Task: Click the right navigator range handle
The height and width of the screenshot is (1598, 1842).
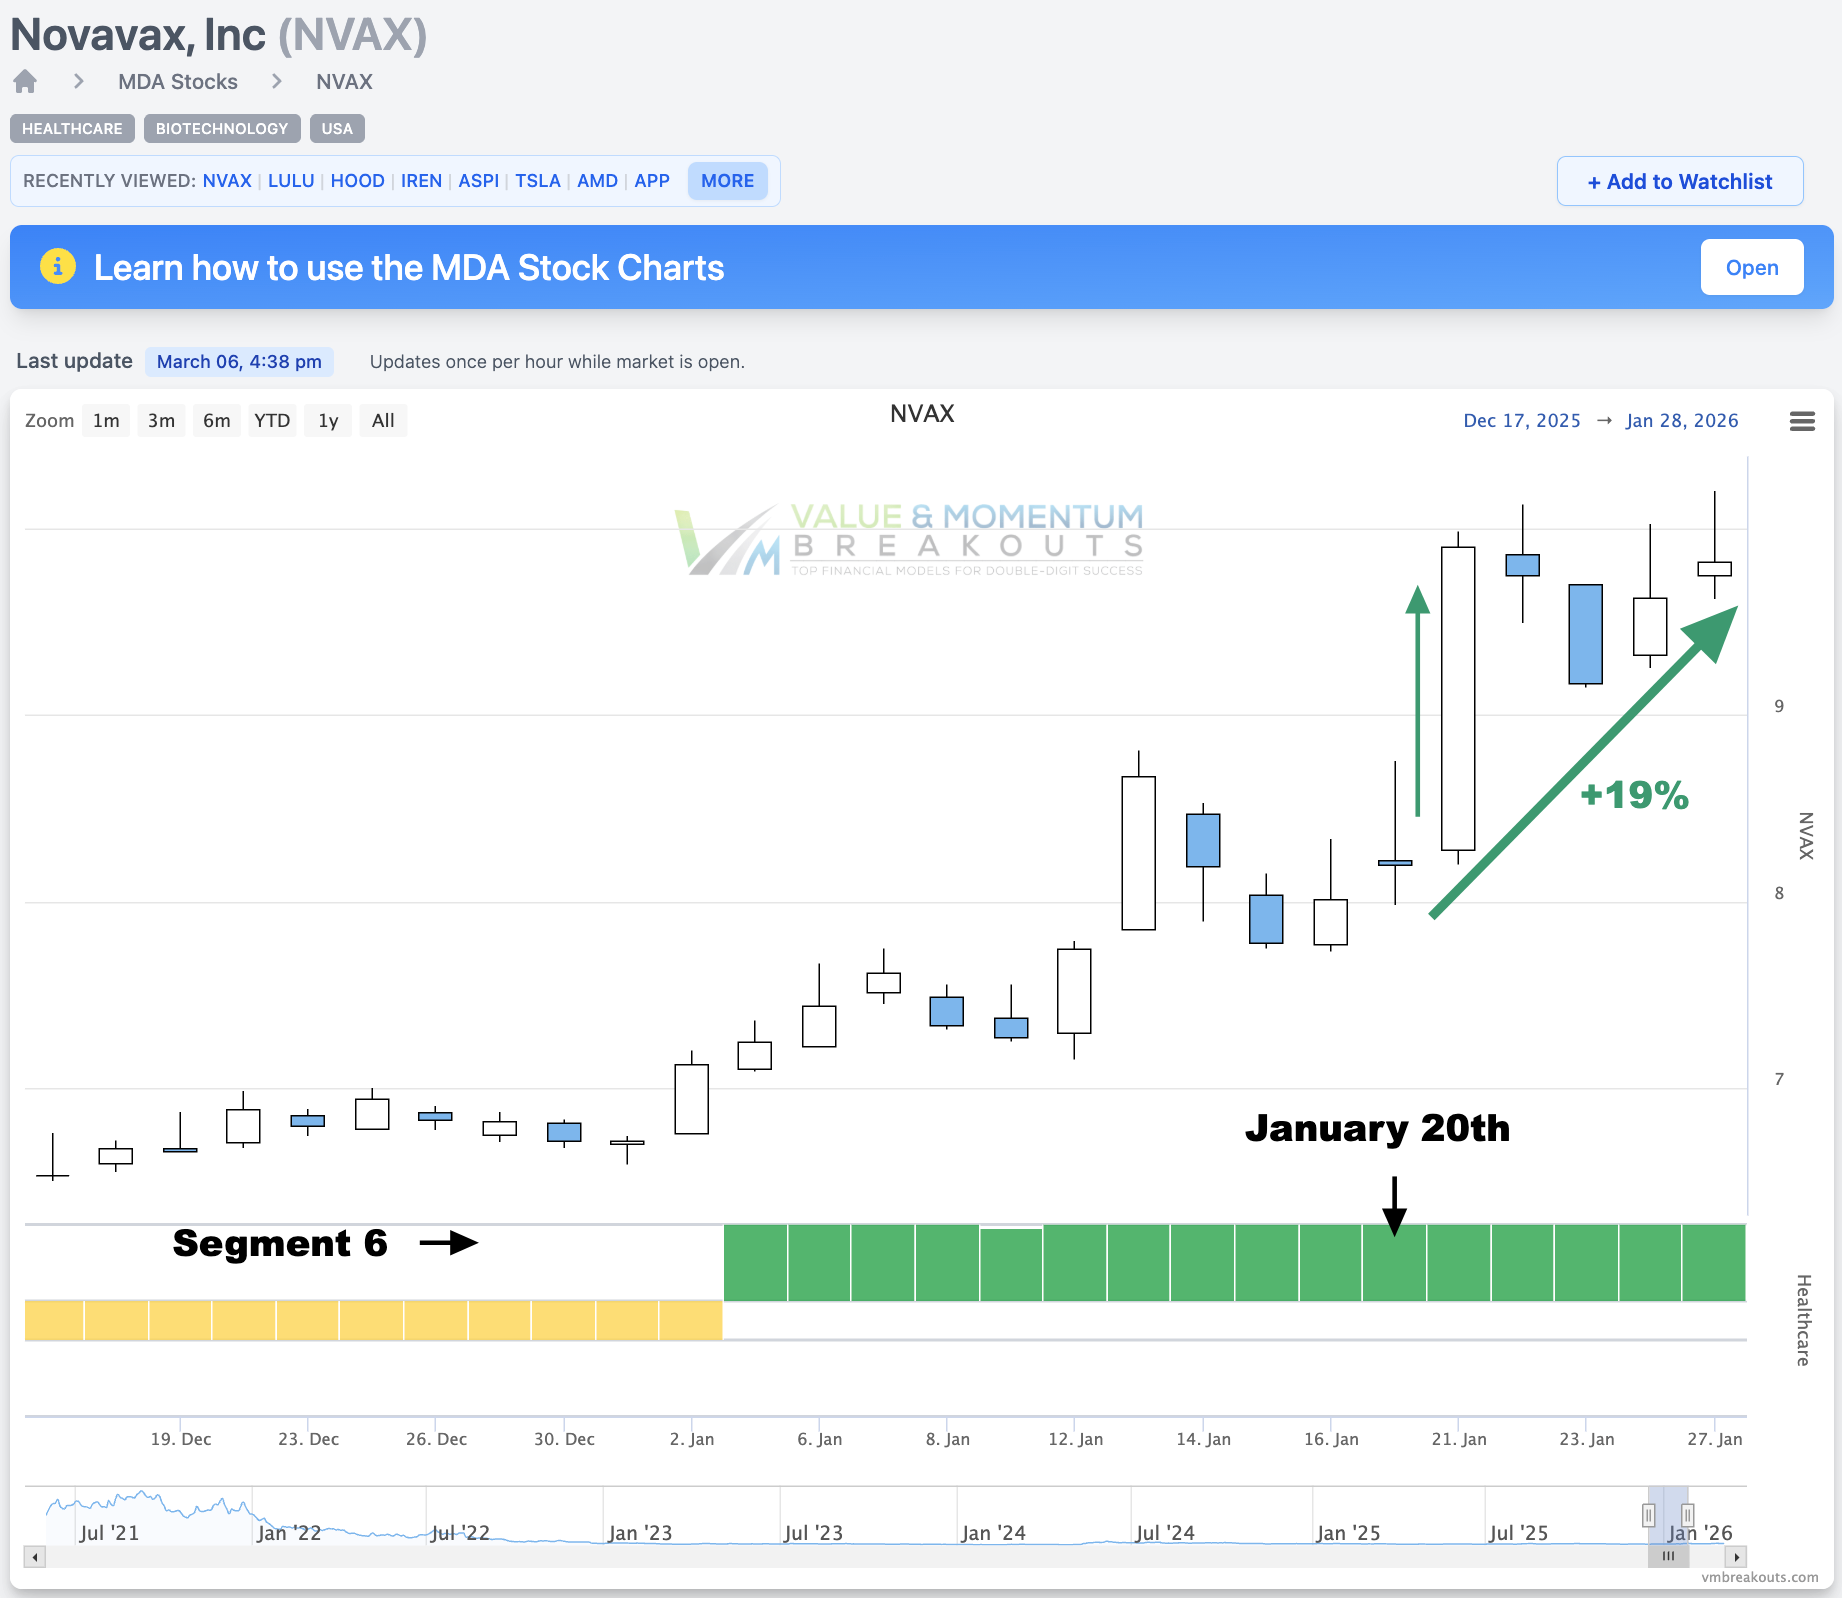Action: [x=1687, y=1516]
